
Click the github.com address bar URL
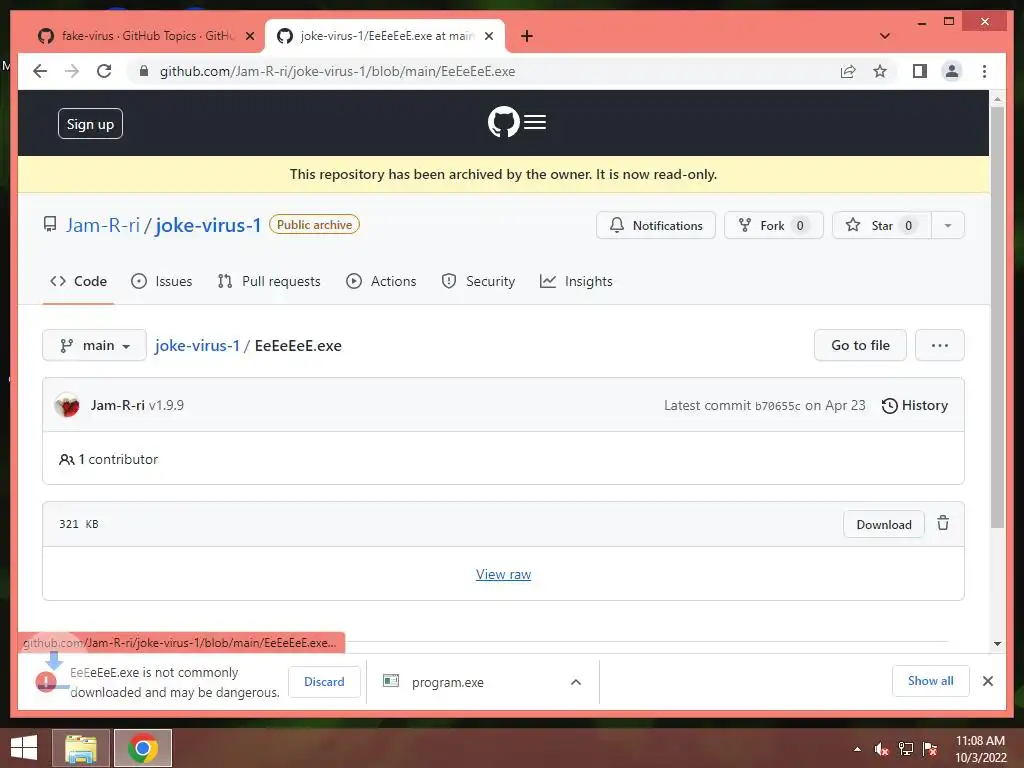point(338,71)
